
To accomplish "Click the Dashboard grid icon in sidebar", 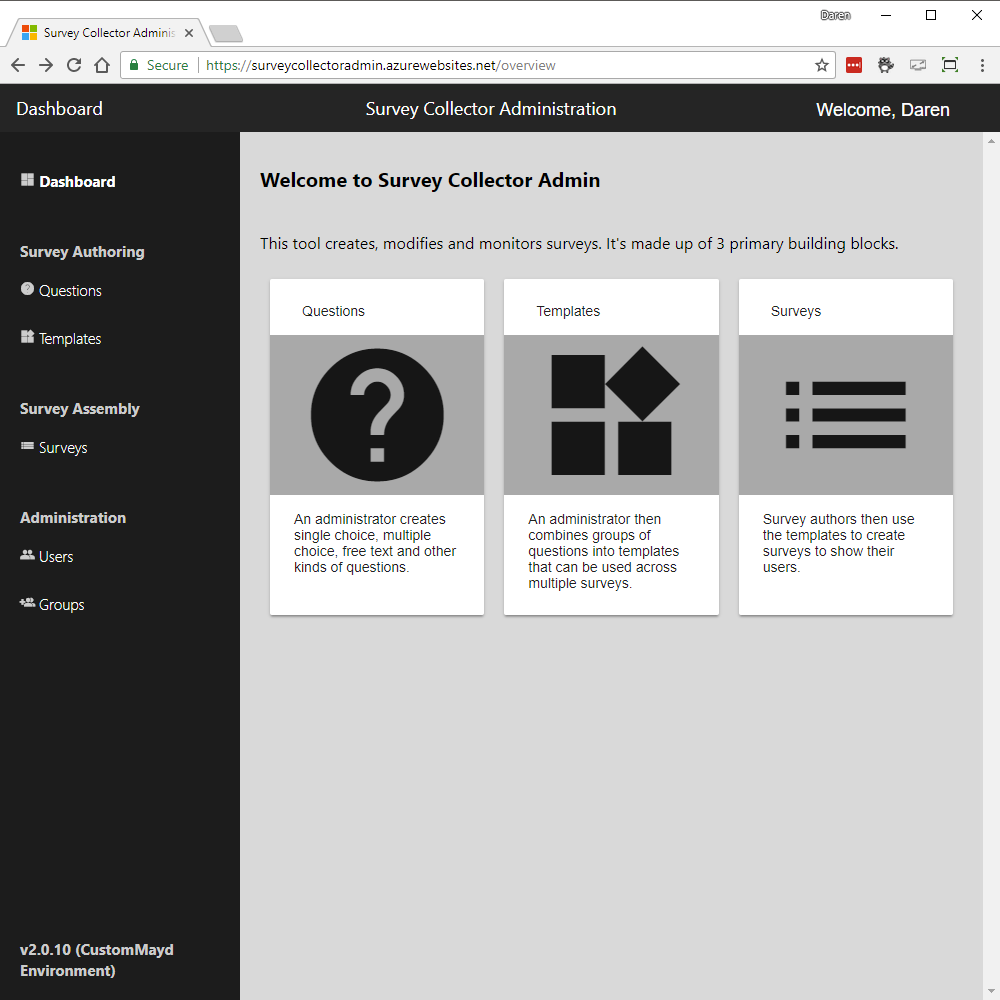I will [x=27, y=180].
